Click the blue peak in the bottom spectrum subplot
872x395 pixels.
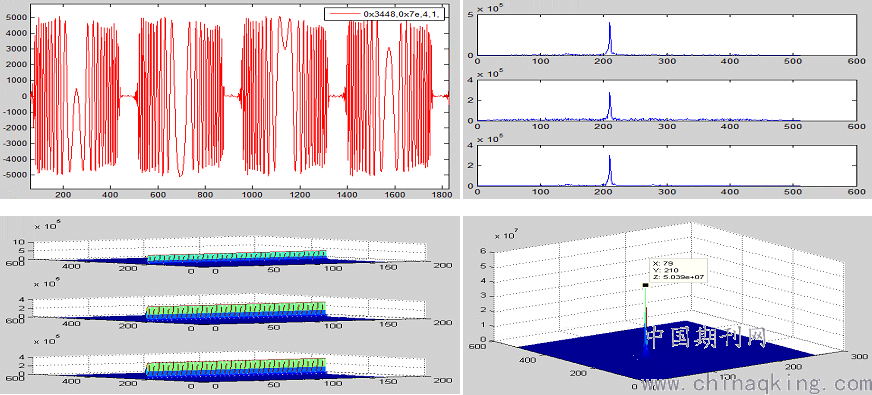coord(610,170)
